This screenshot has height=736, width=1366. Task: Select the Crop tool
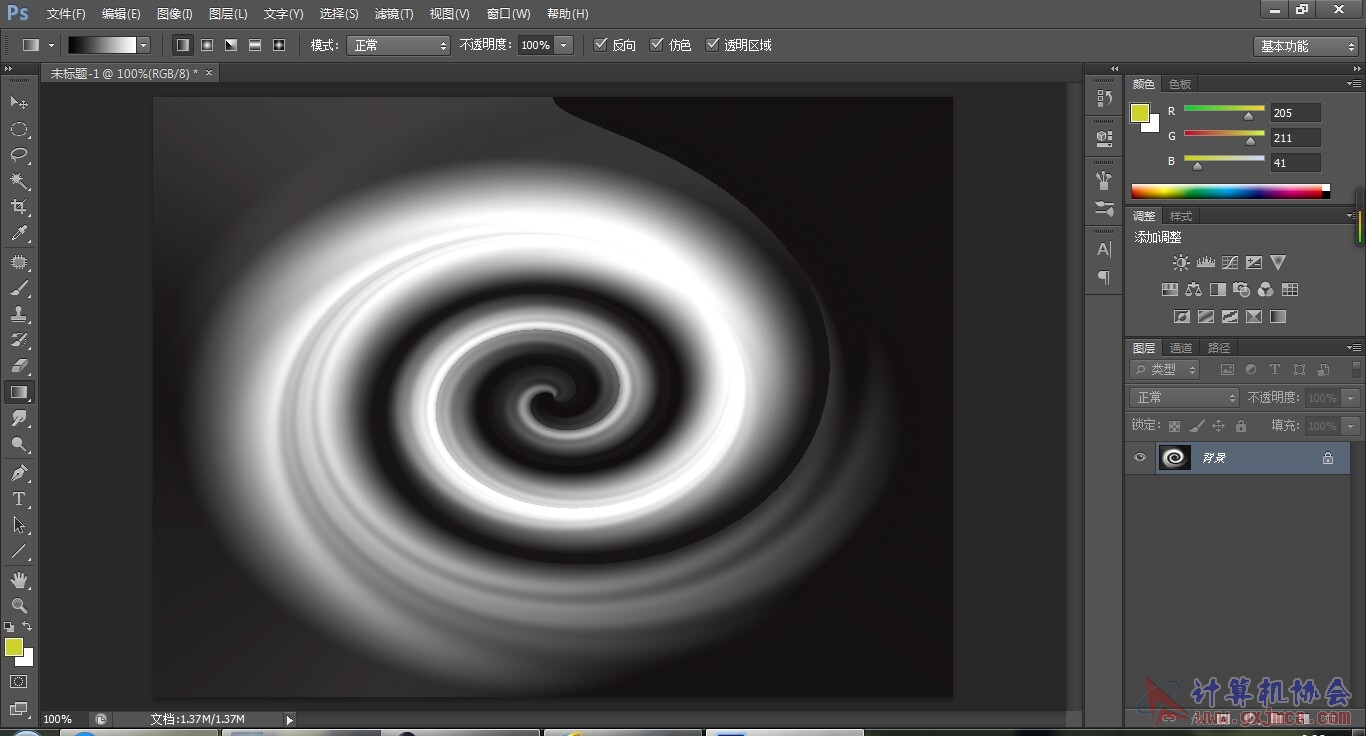point(19,207)
